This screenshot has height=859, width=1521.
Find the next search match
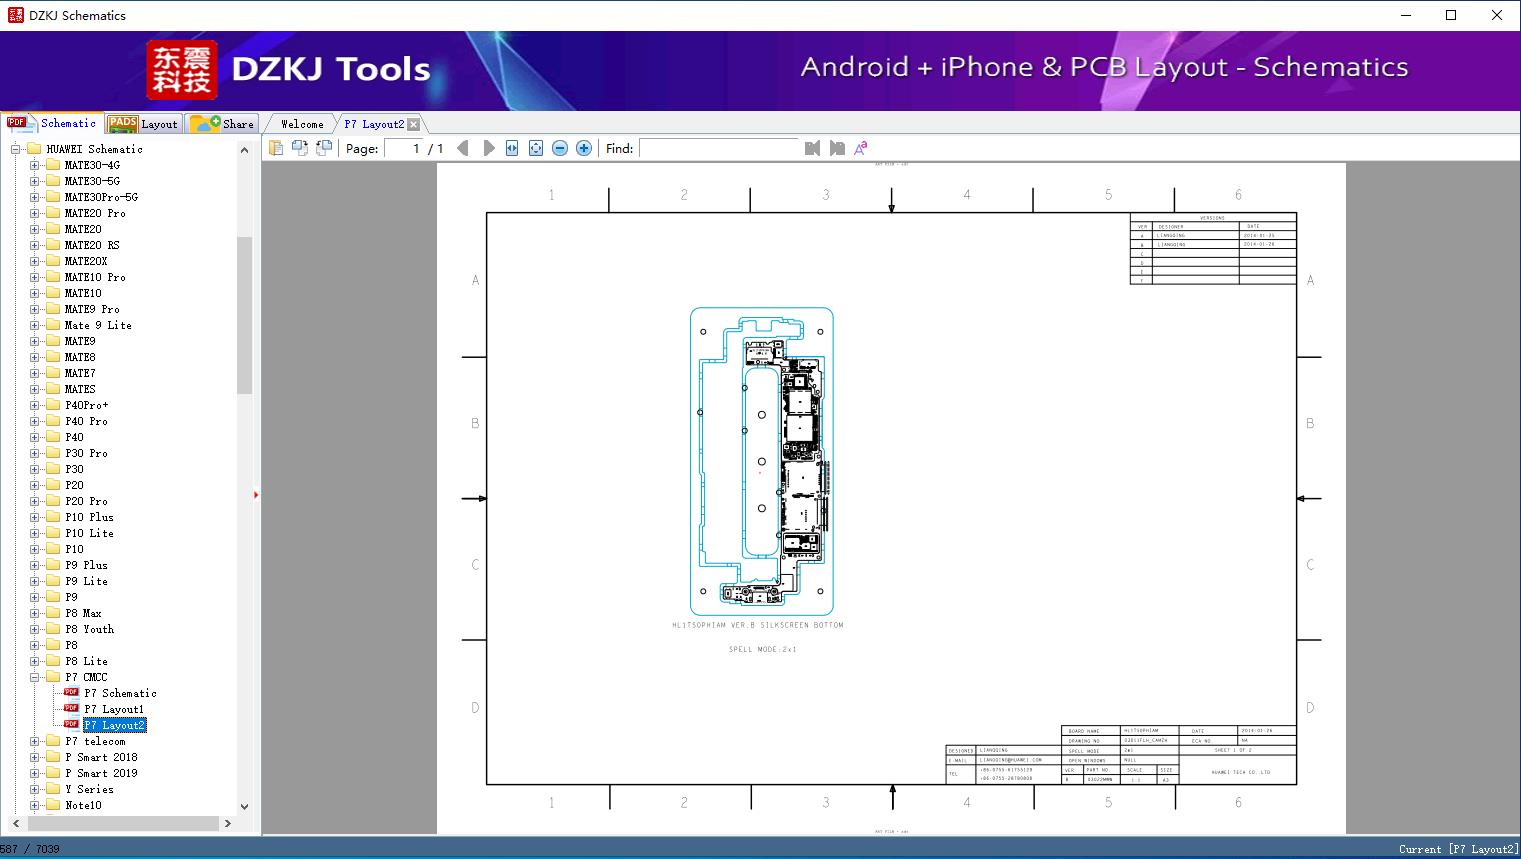coord(837,148)
